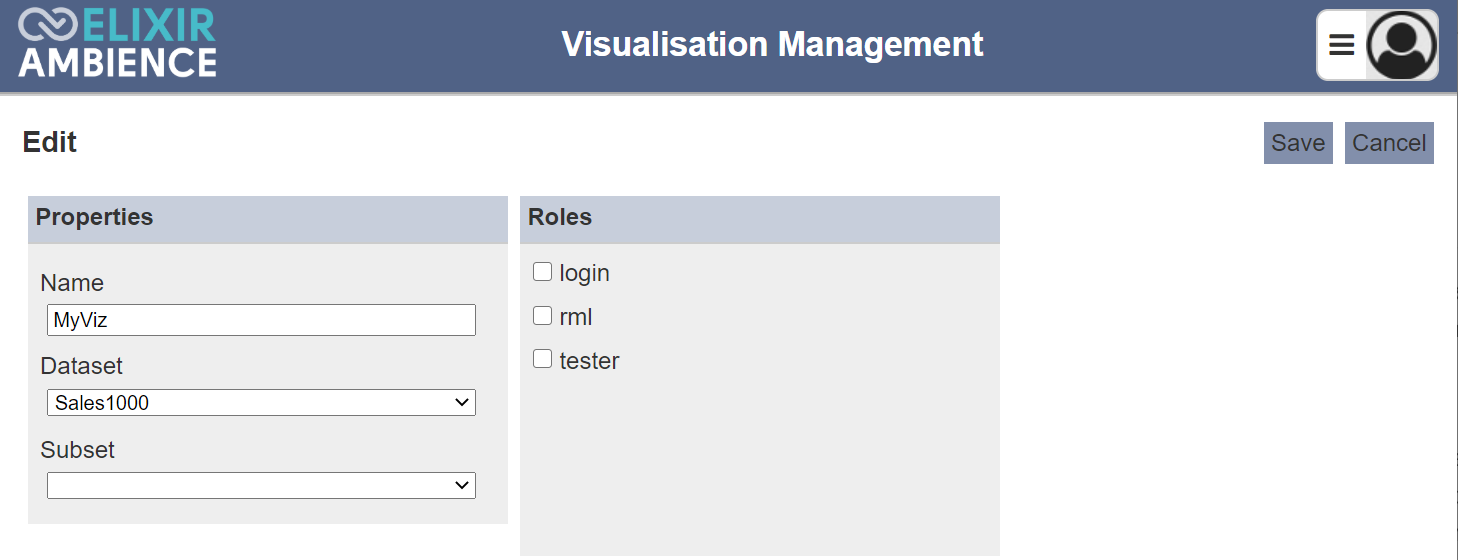Tick the rml role checkbox

point(542,316)
